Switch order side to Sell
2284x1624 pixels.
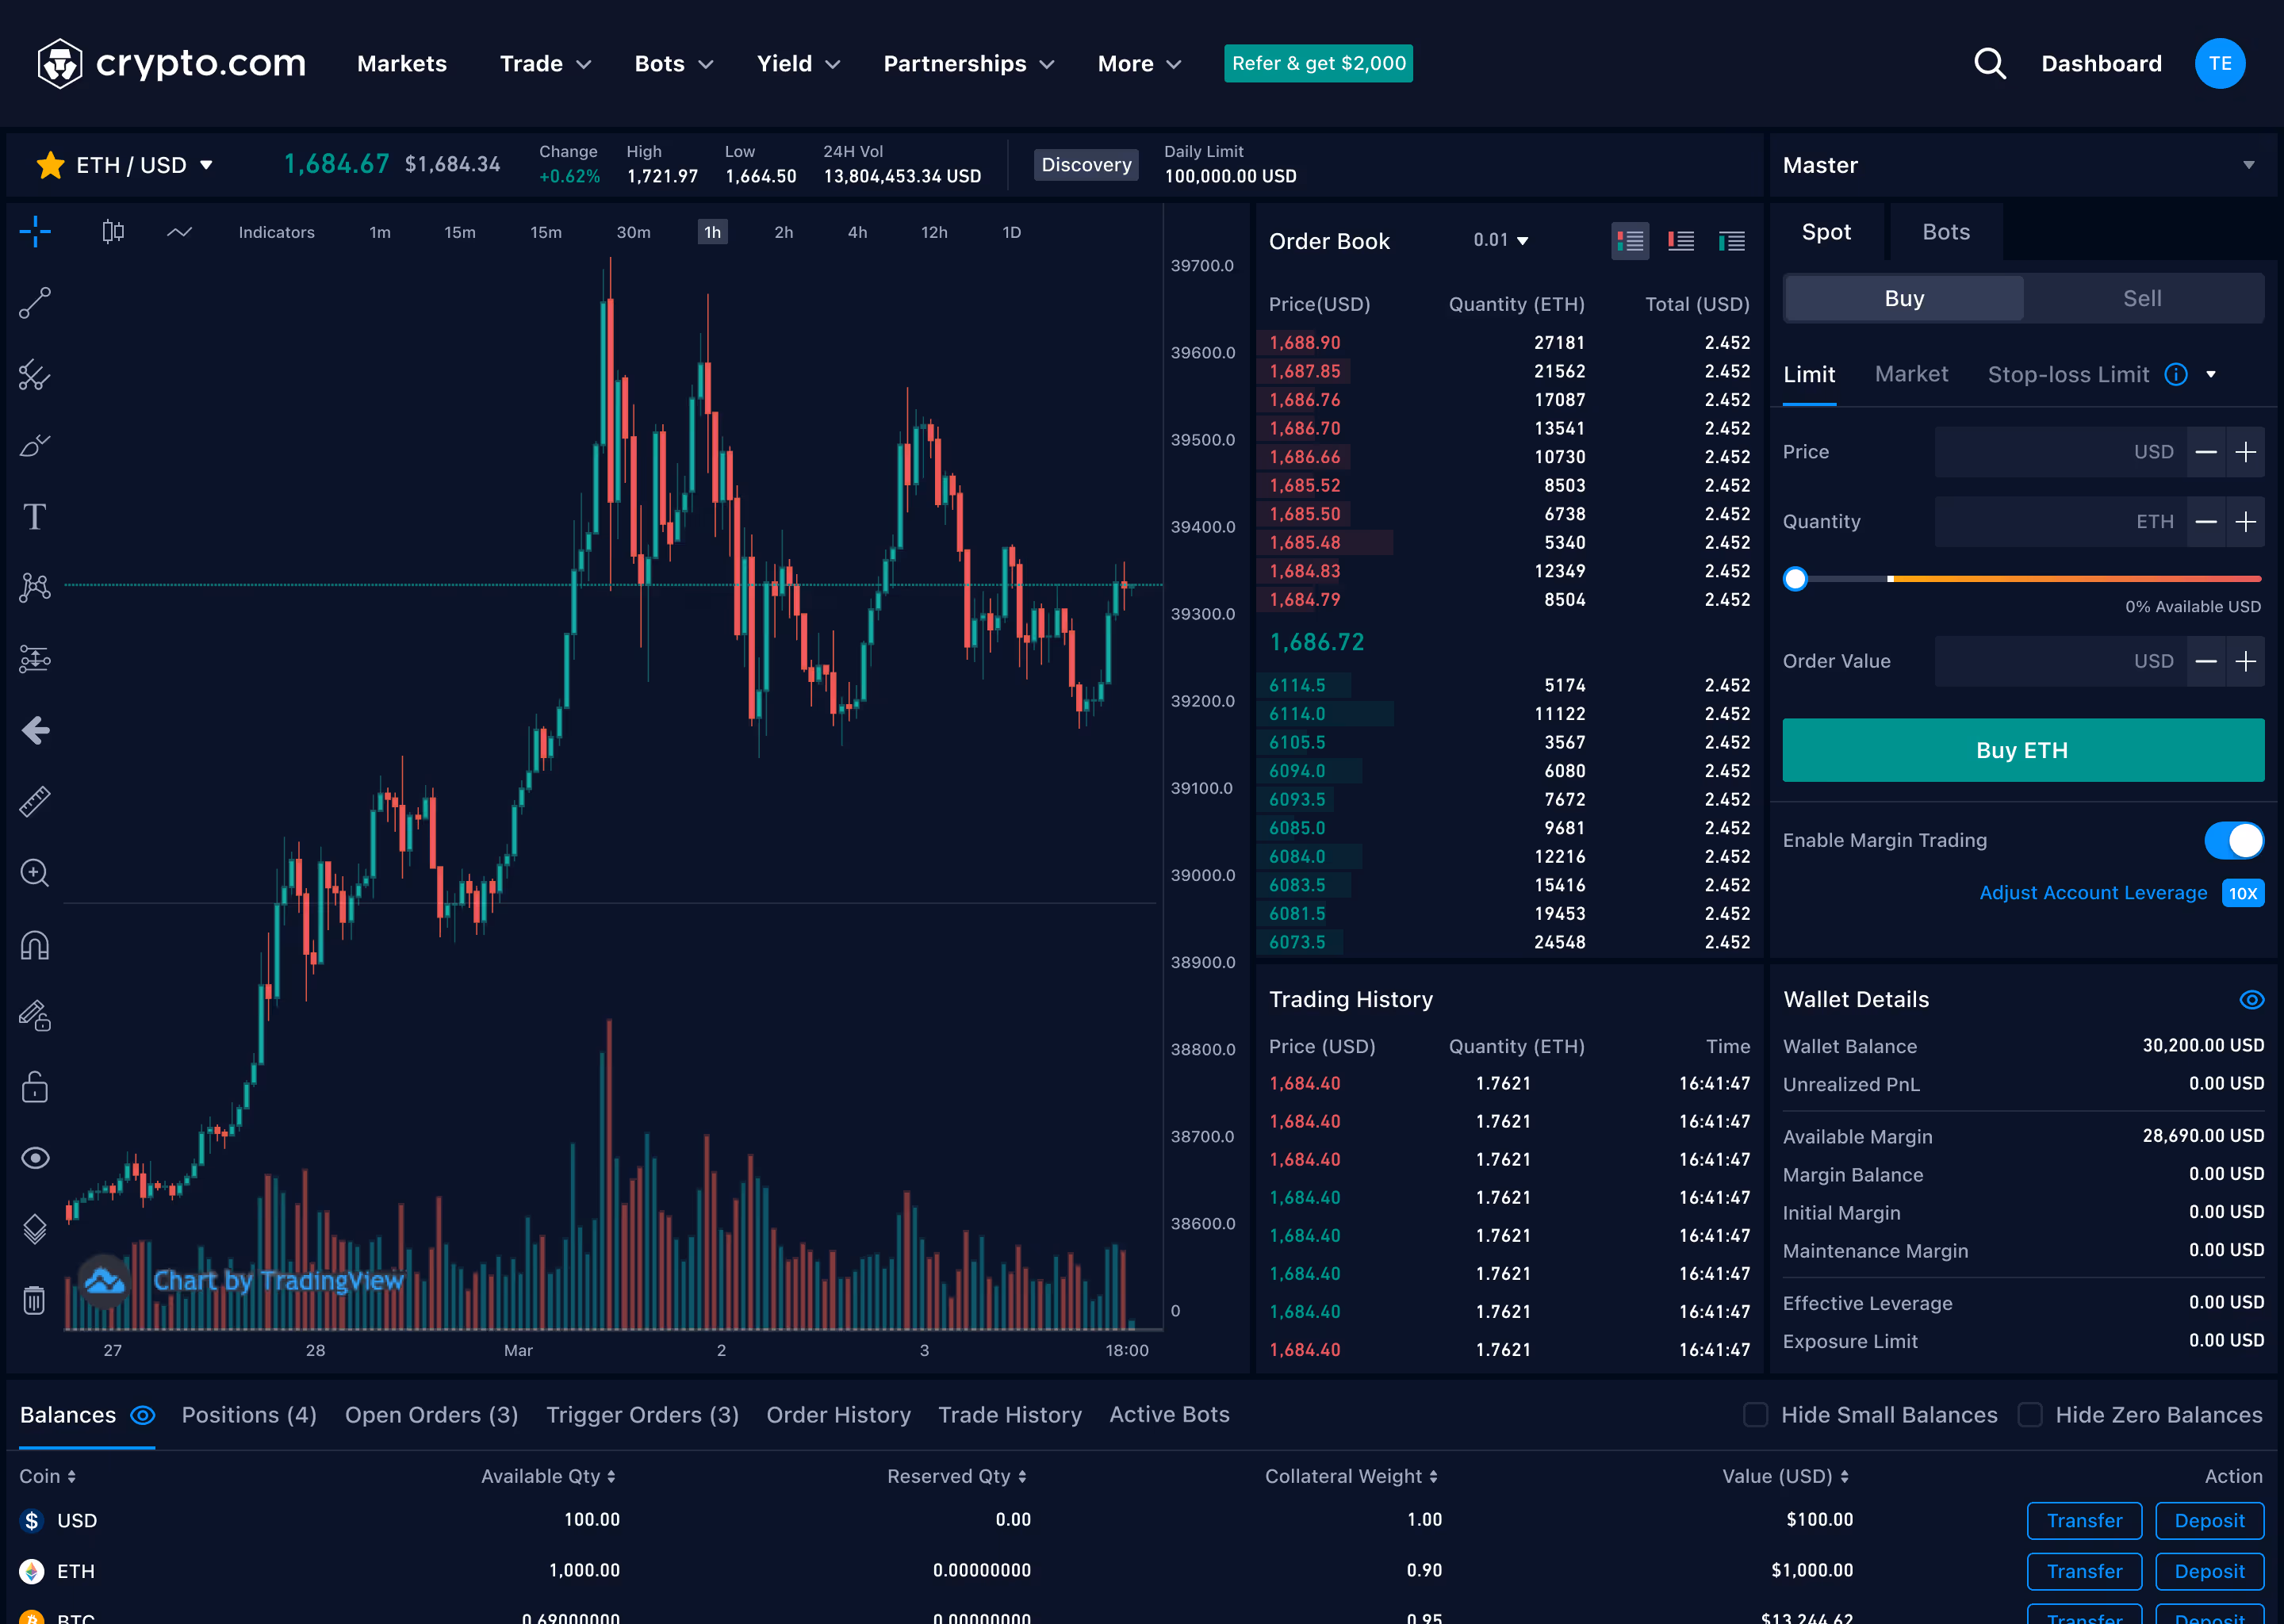point(2142,298)
